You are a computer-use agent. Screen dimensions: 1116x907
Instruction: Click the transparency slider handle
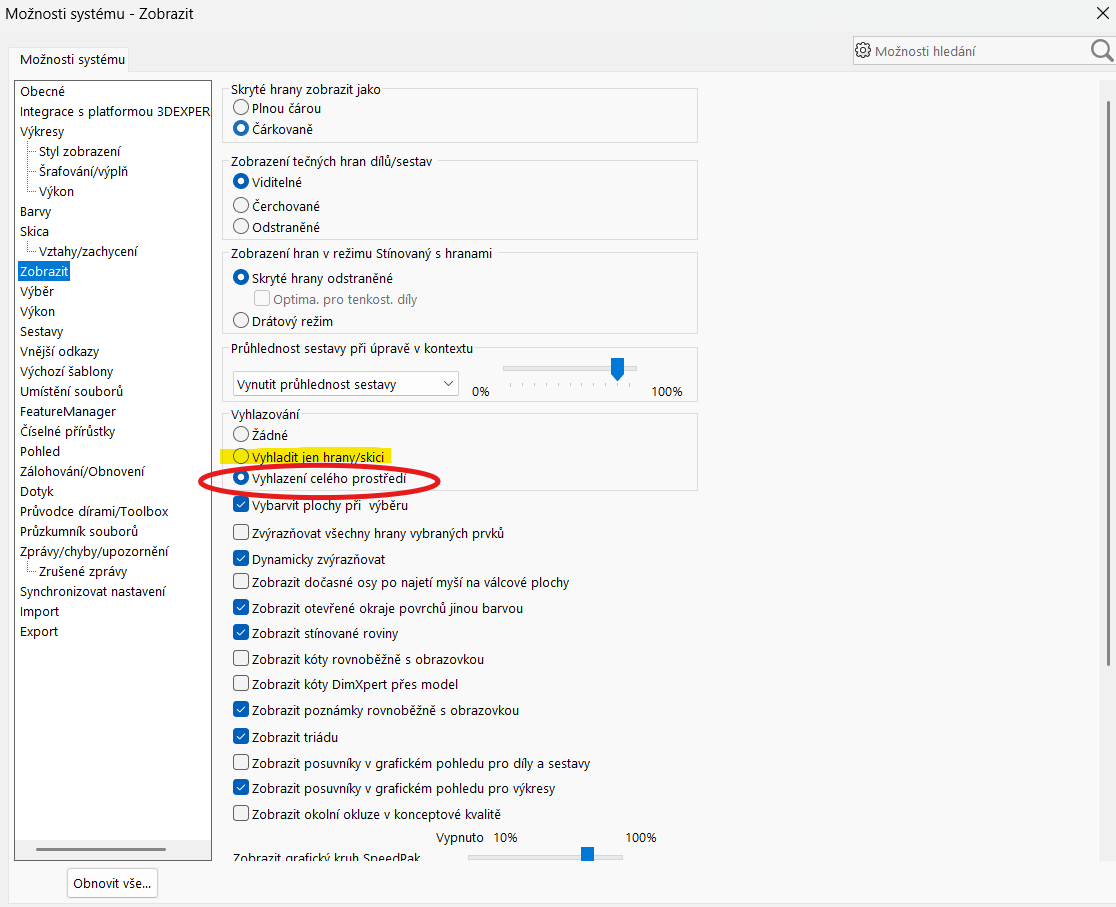point(617,369)
